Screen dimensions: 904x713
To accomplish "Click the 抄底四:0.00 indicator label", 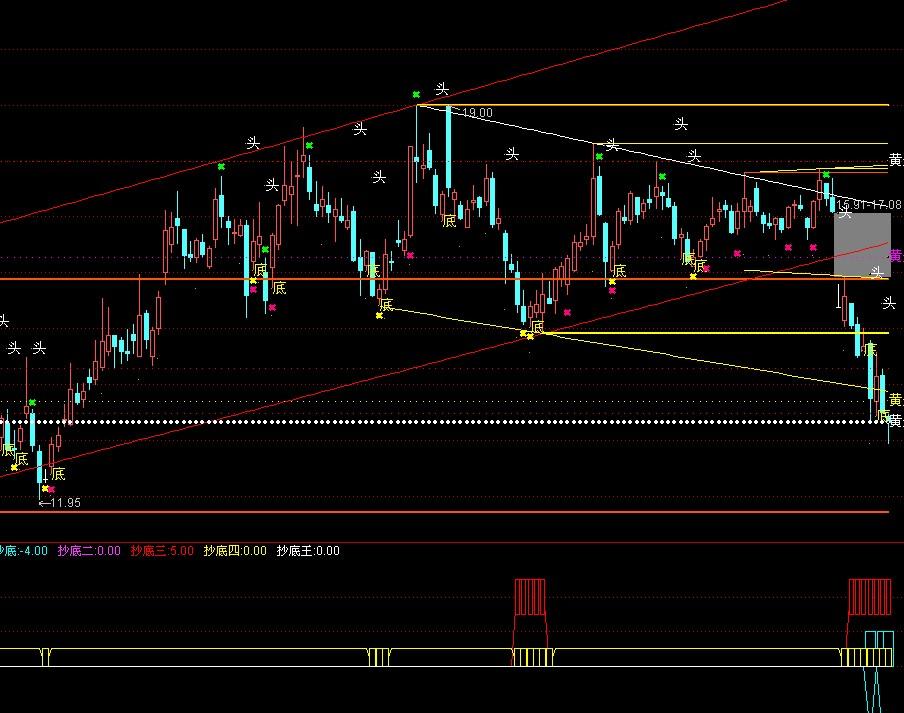I will pos(235,550).
